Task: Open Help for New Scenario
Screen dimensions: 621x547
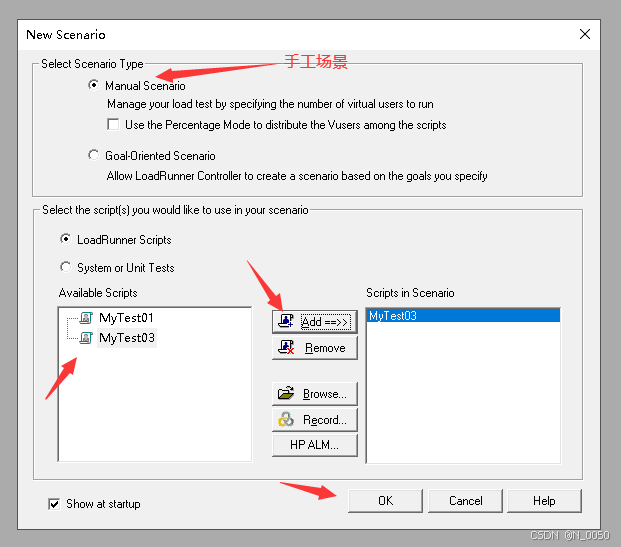Action: (x=544, y=501)
